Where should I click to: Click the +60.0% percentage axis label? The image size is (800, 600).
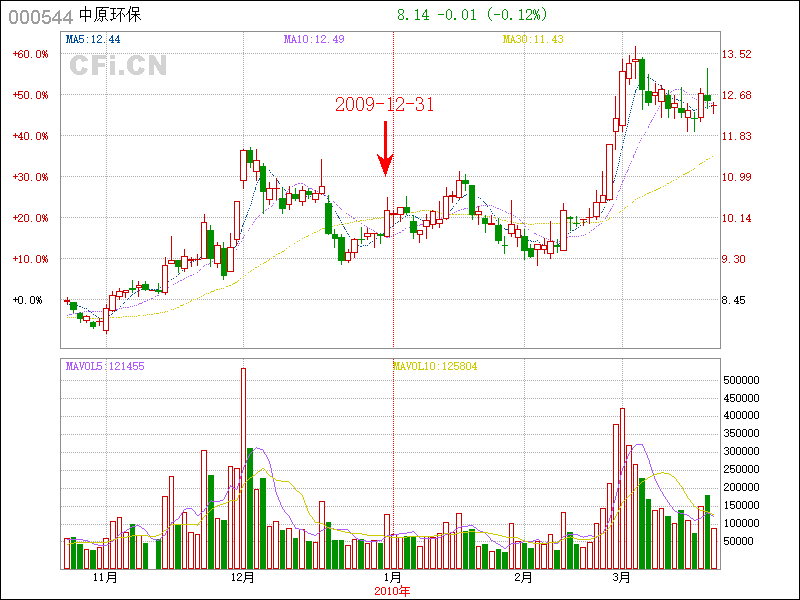click(x=30, y=54)
